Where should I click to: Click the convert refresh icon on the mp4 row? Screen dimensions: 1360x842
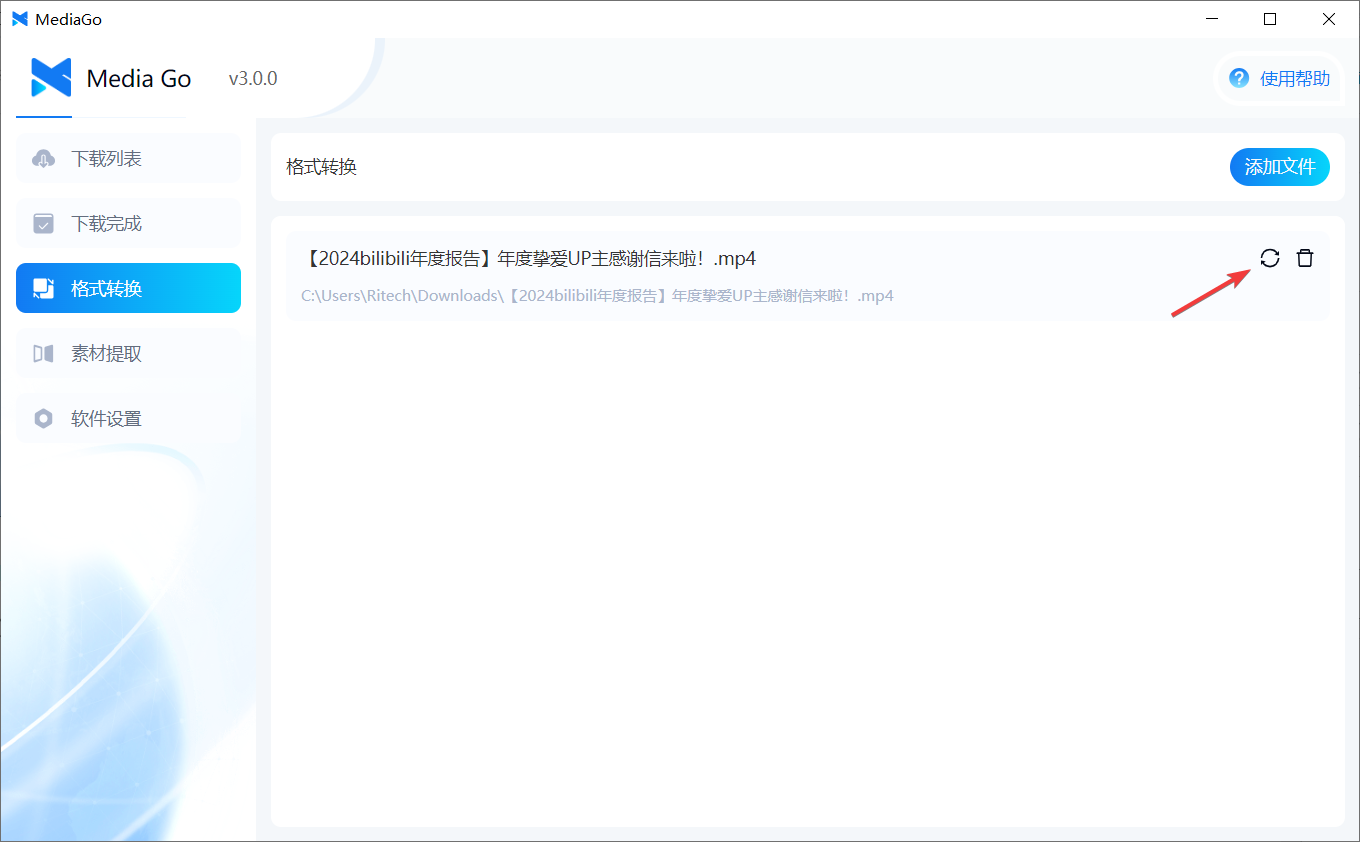(x=1269, y=258)
